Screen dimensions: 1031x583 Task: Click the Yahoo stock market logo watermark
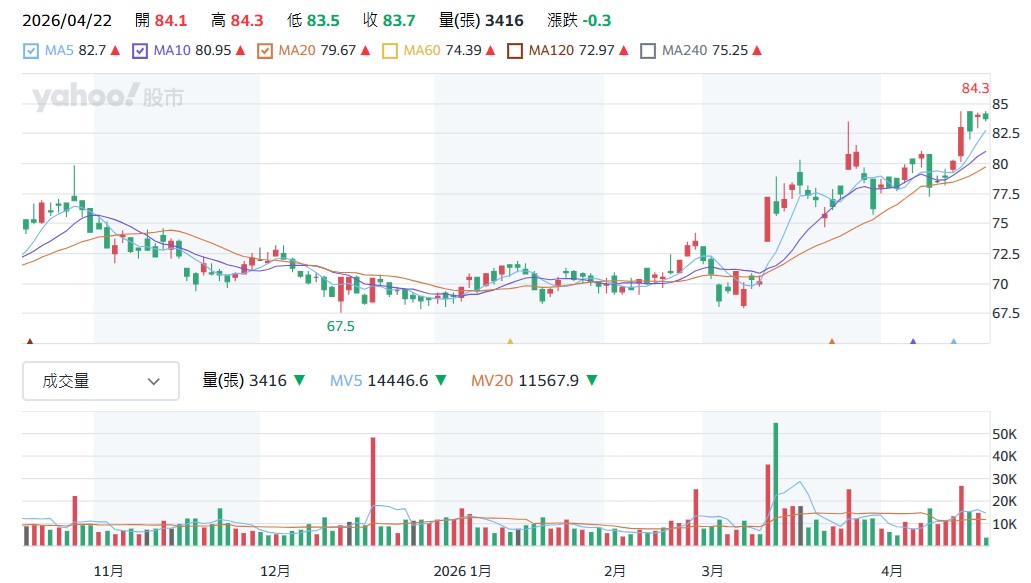(108, 98)
